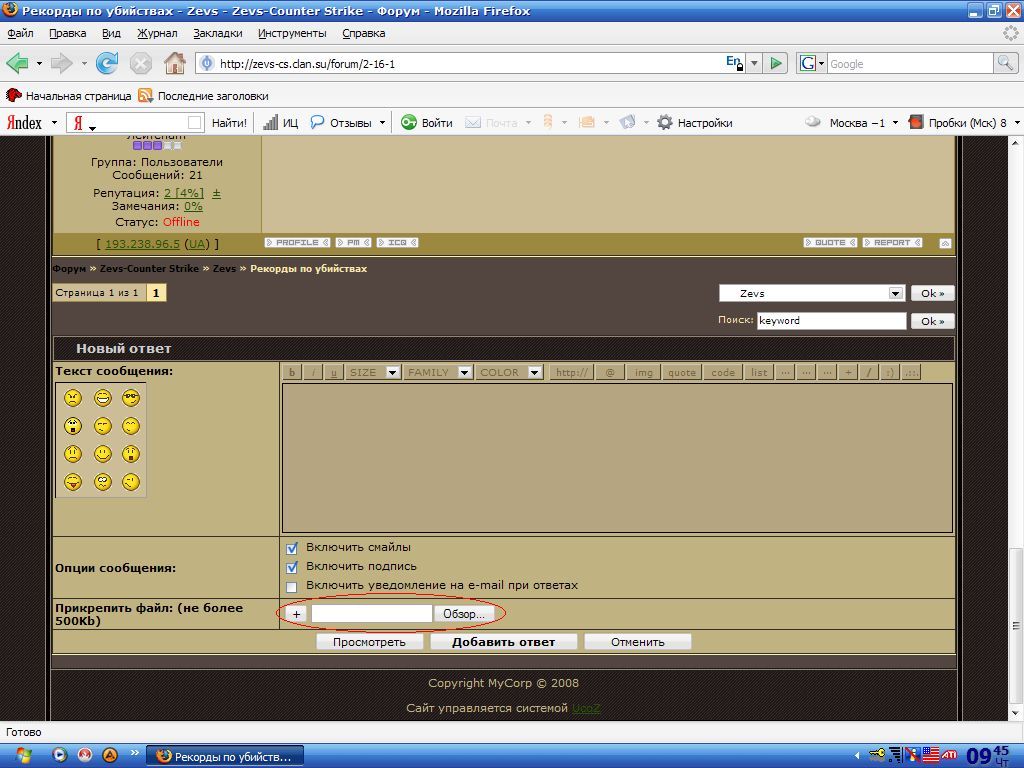Open the Правка menu

pos(67,33)
